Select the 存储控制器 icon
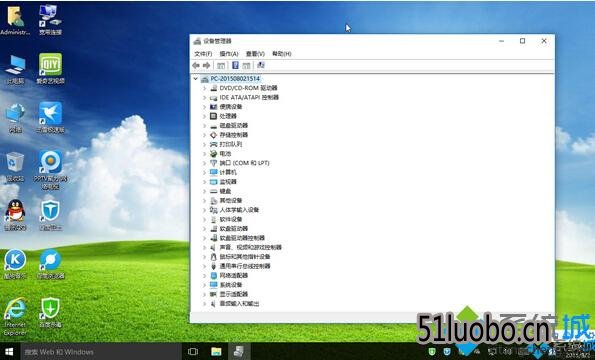595x360 pixels. click(214, 135)
